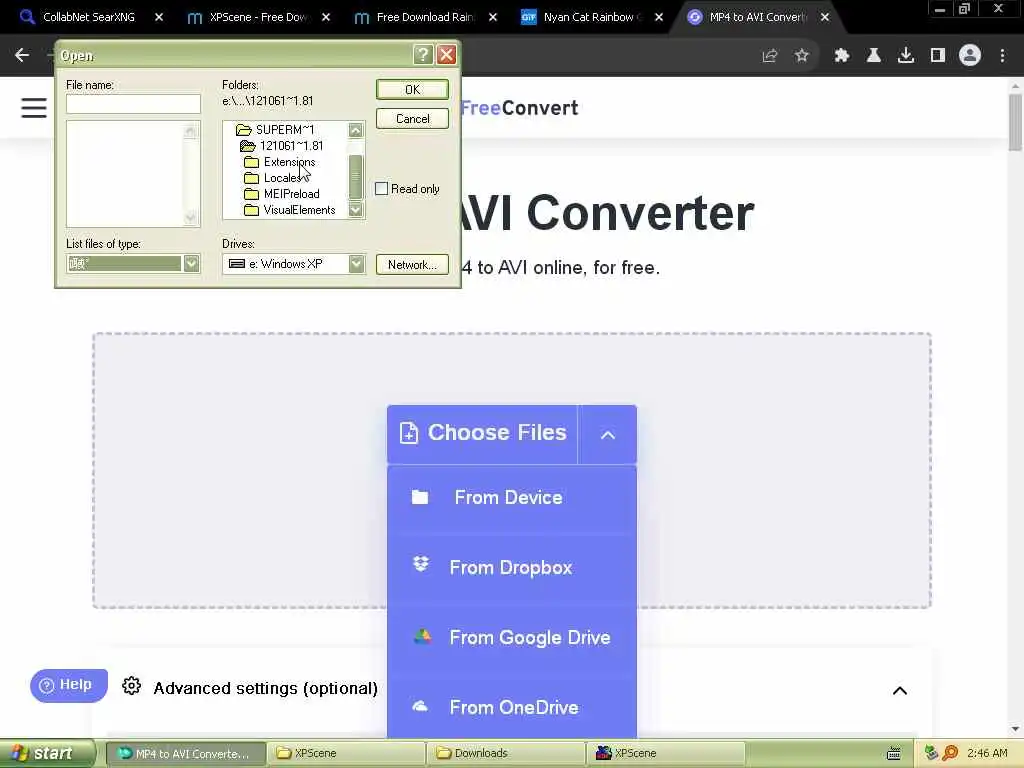Viewport: 1024px width, 768px height.
Task: Toggle the Read only checkbox
Action: (381, 189)
